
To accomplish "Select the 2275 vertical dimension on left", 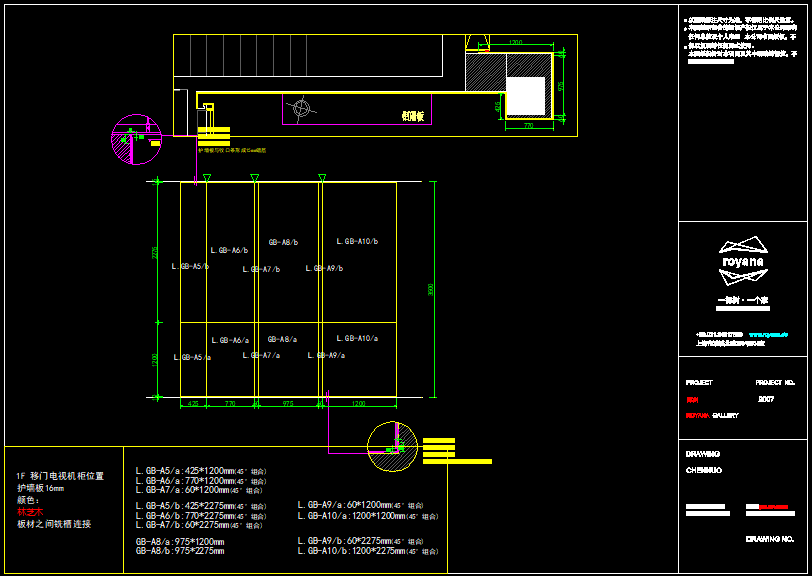I will 155,252.
